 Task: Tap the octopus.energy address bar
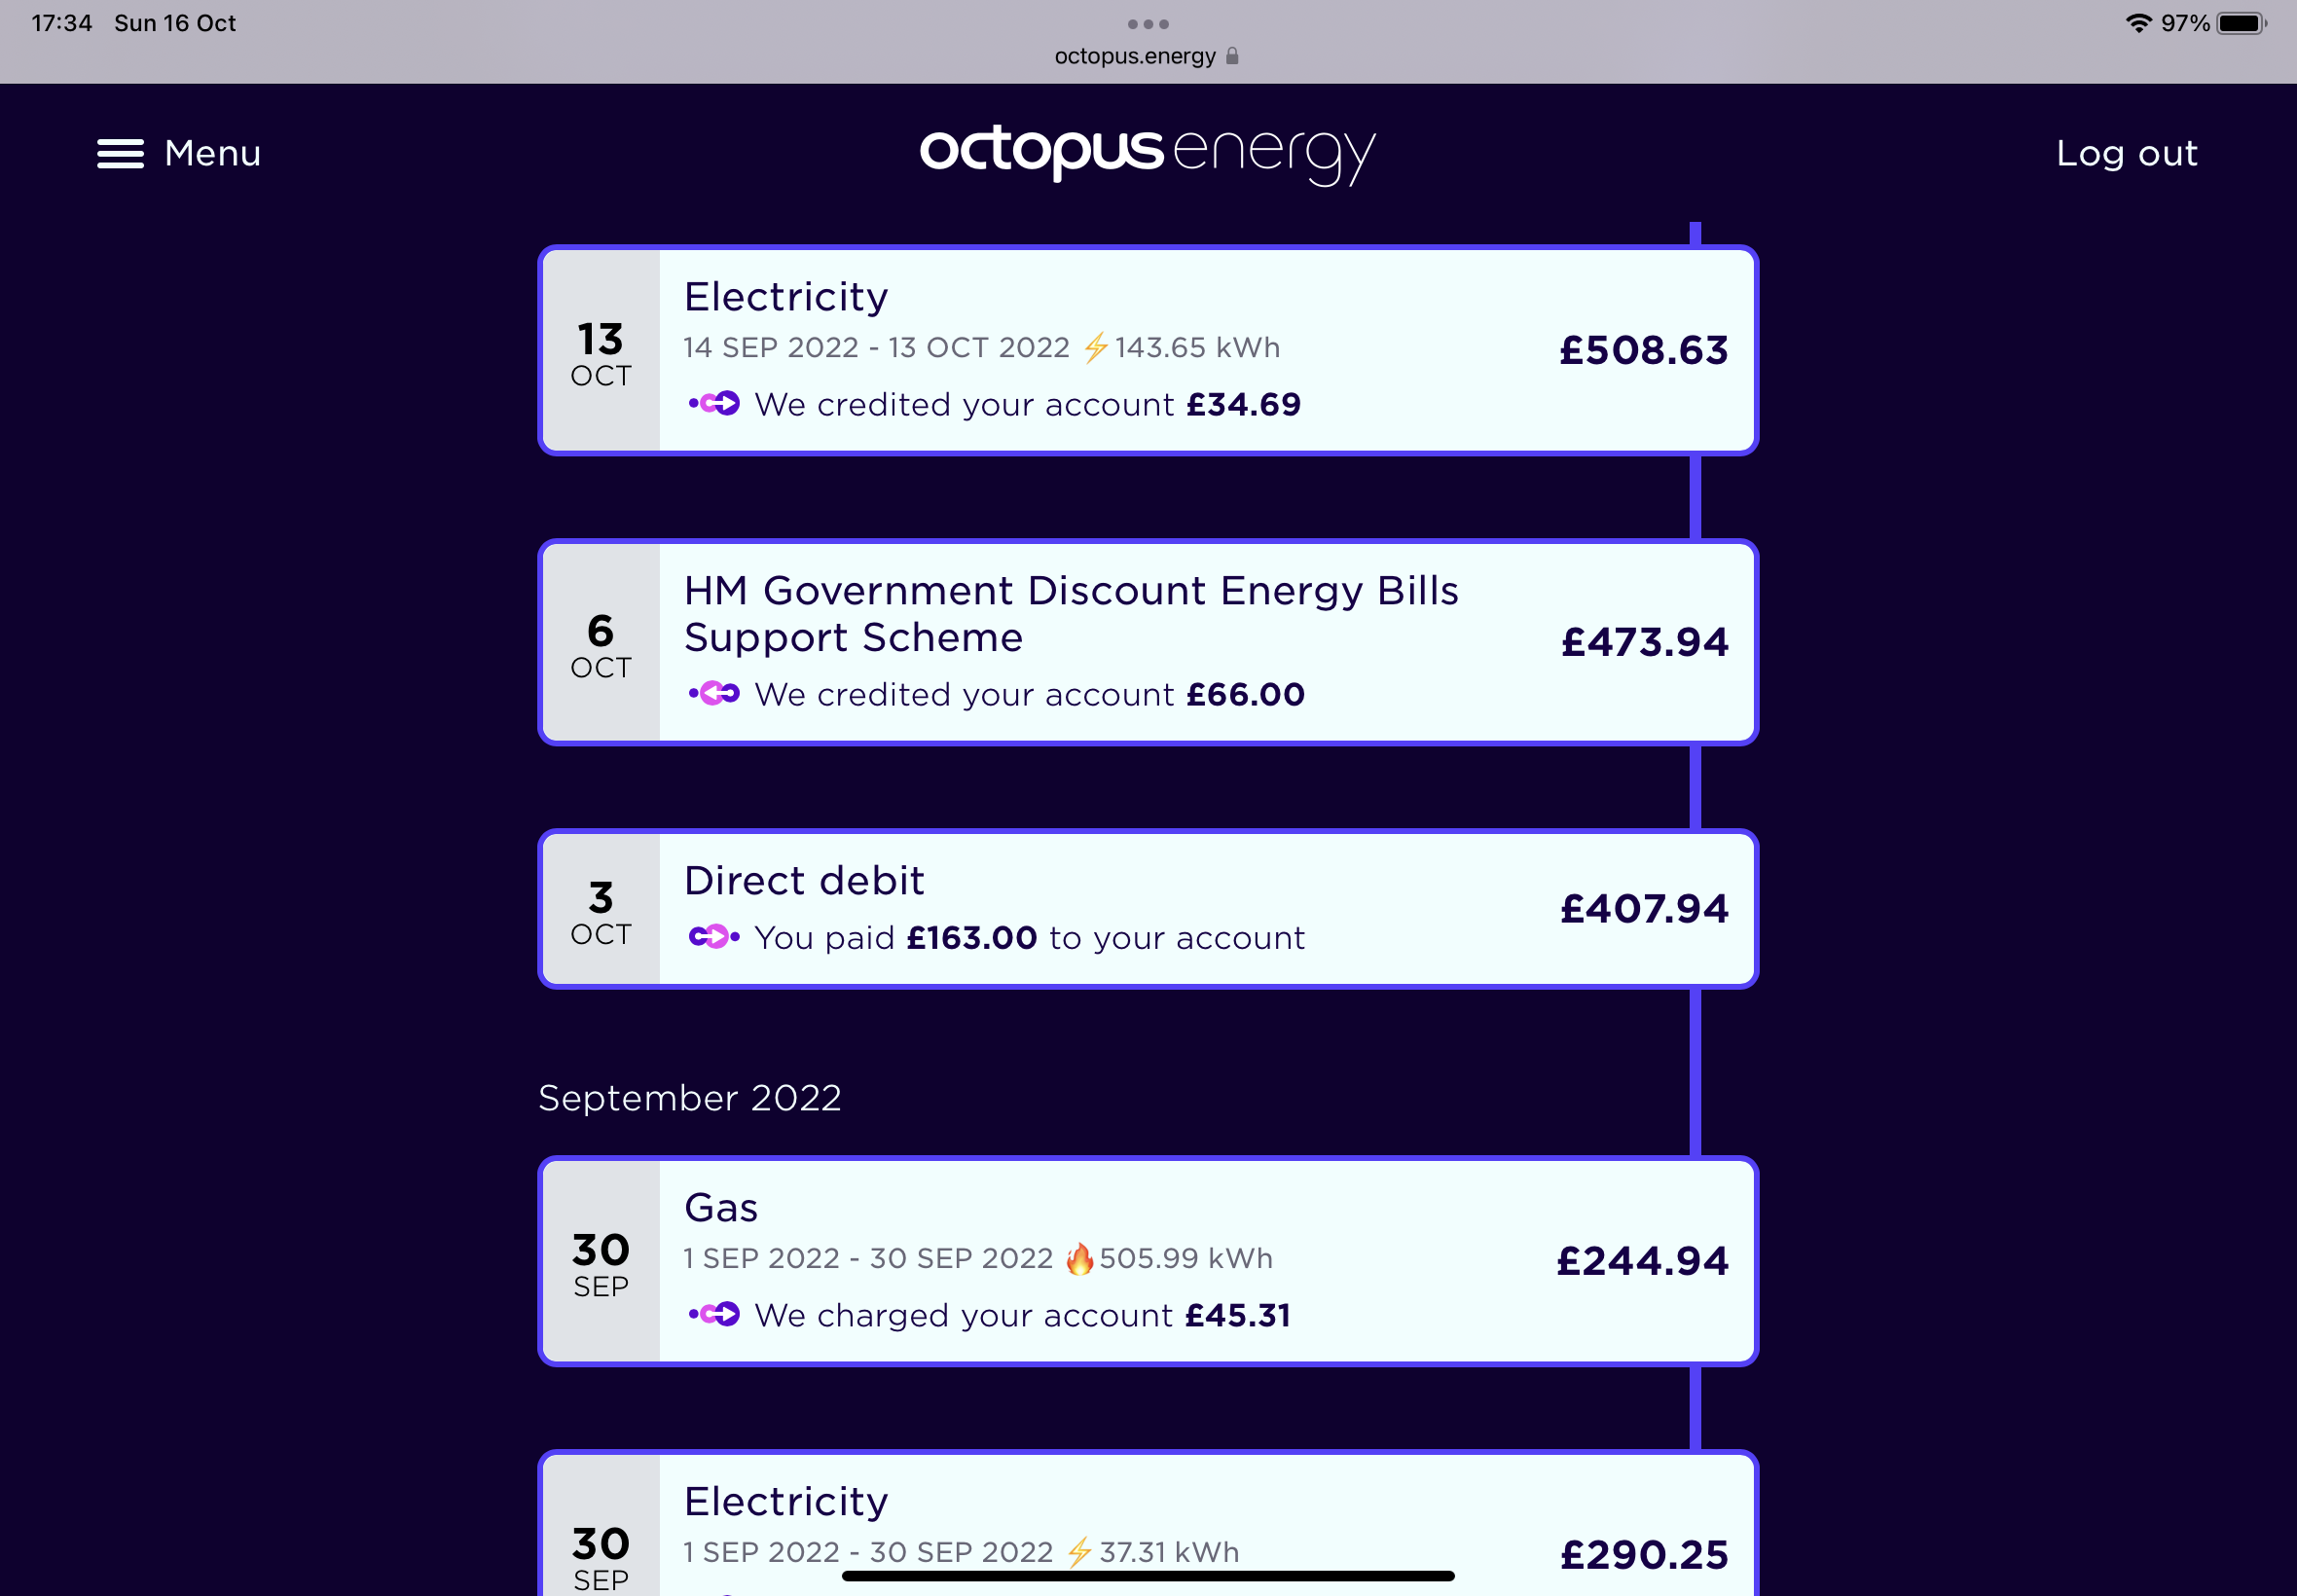(1148, 56)
